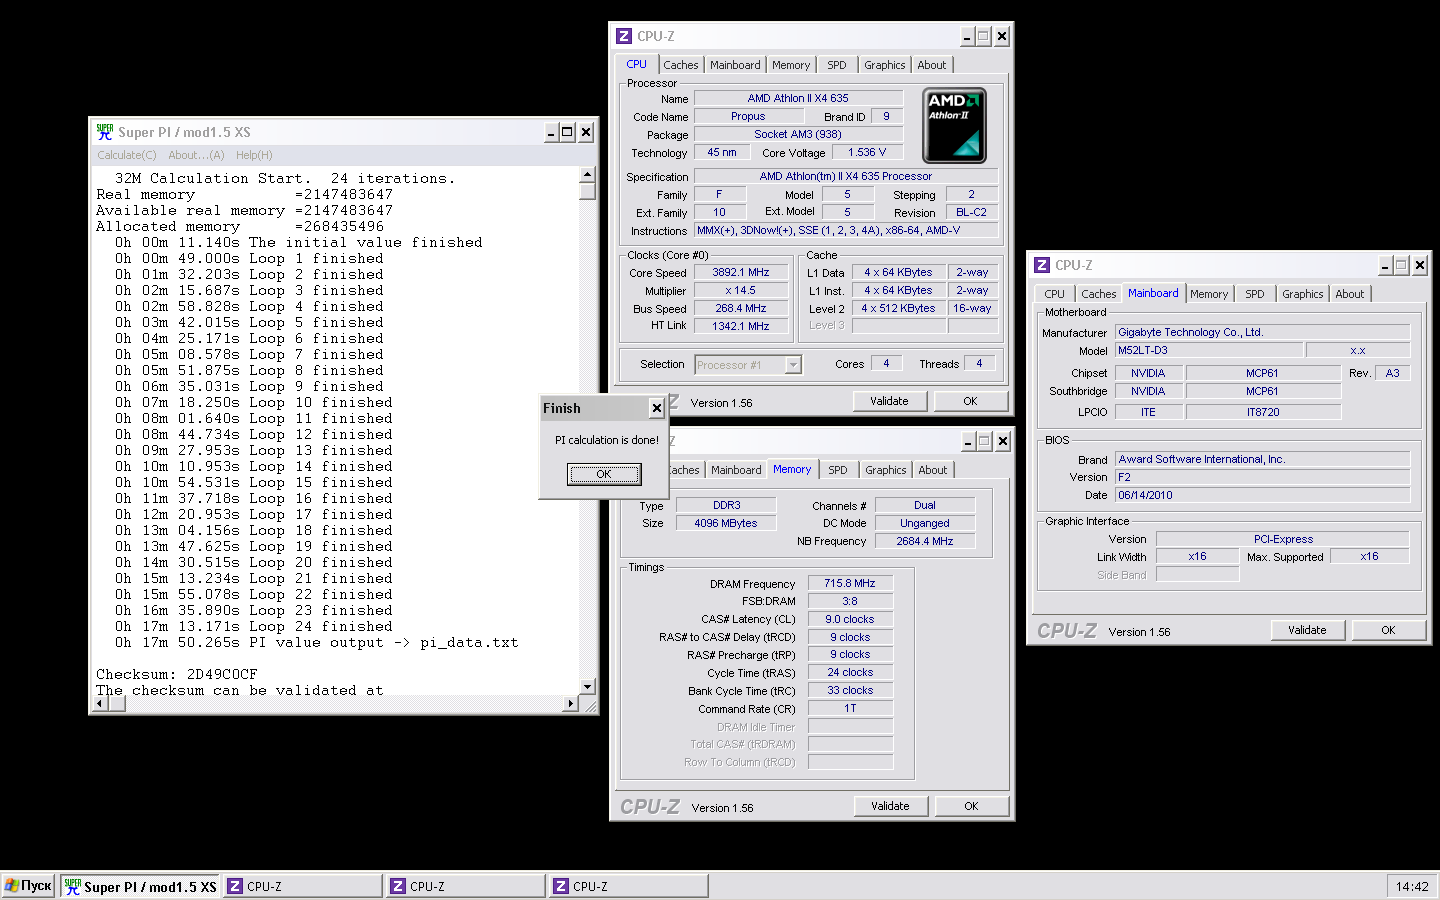
Task: Click the CAS# Latency value 9.0 clocks
Action: (850, 619)
